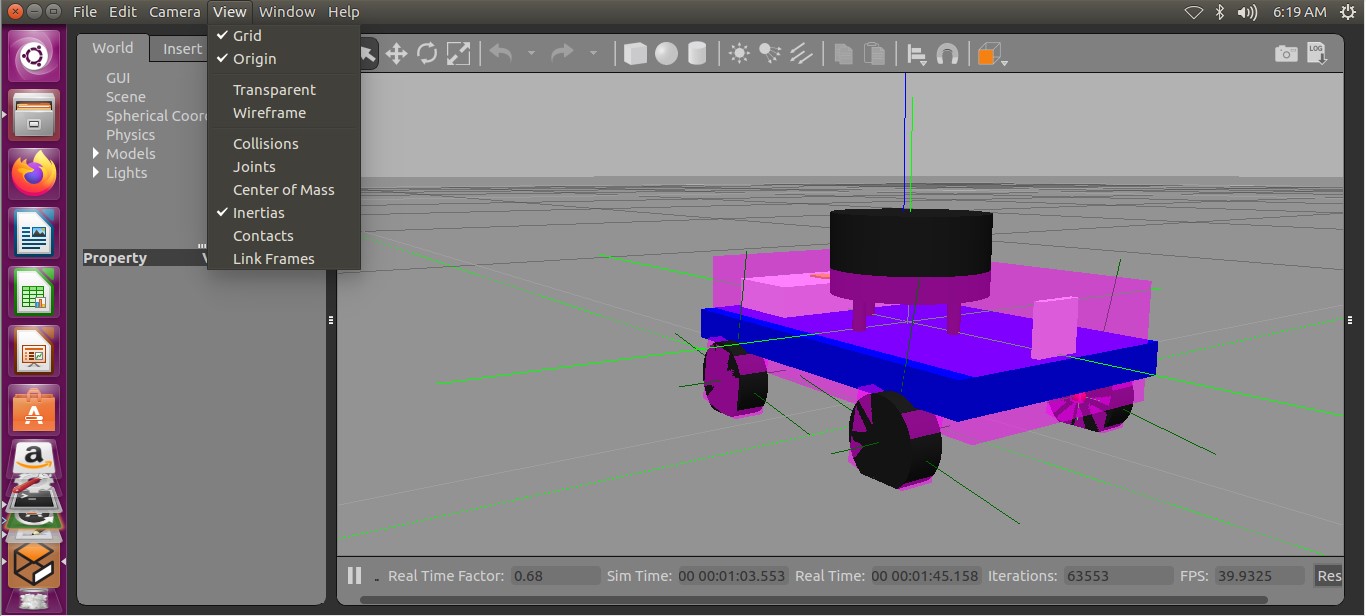
Task: Open the Camera menu
Action: [x=175, y=12]
